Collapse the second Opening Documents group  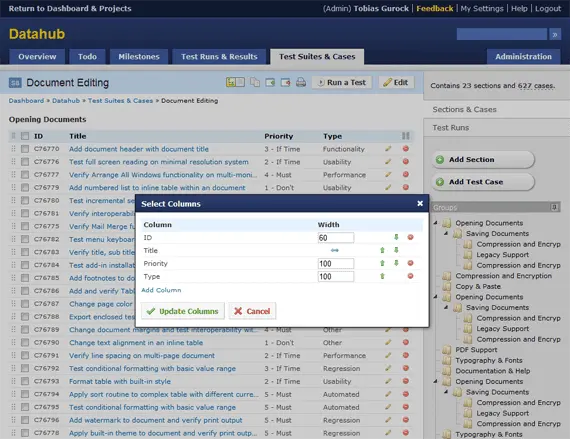point(435,297)
